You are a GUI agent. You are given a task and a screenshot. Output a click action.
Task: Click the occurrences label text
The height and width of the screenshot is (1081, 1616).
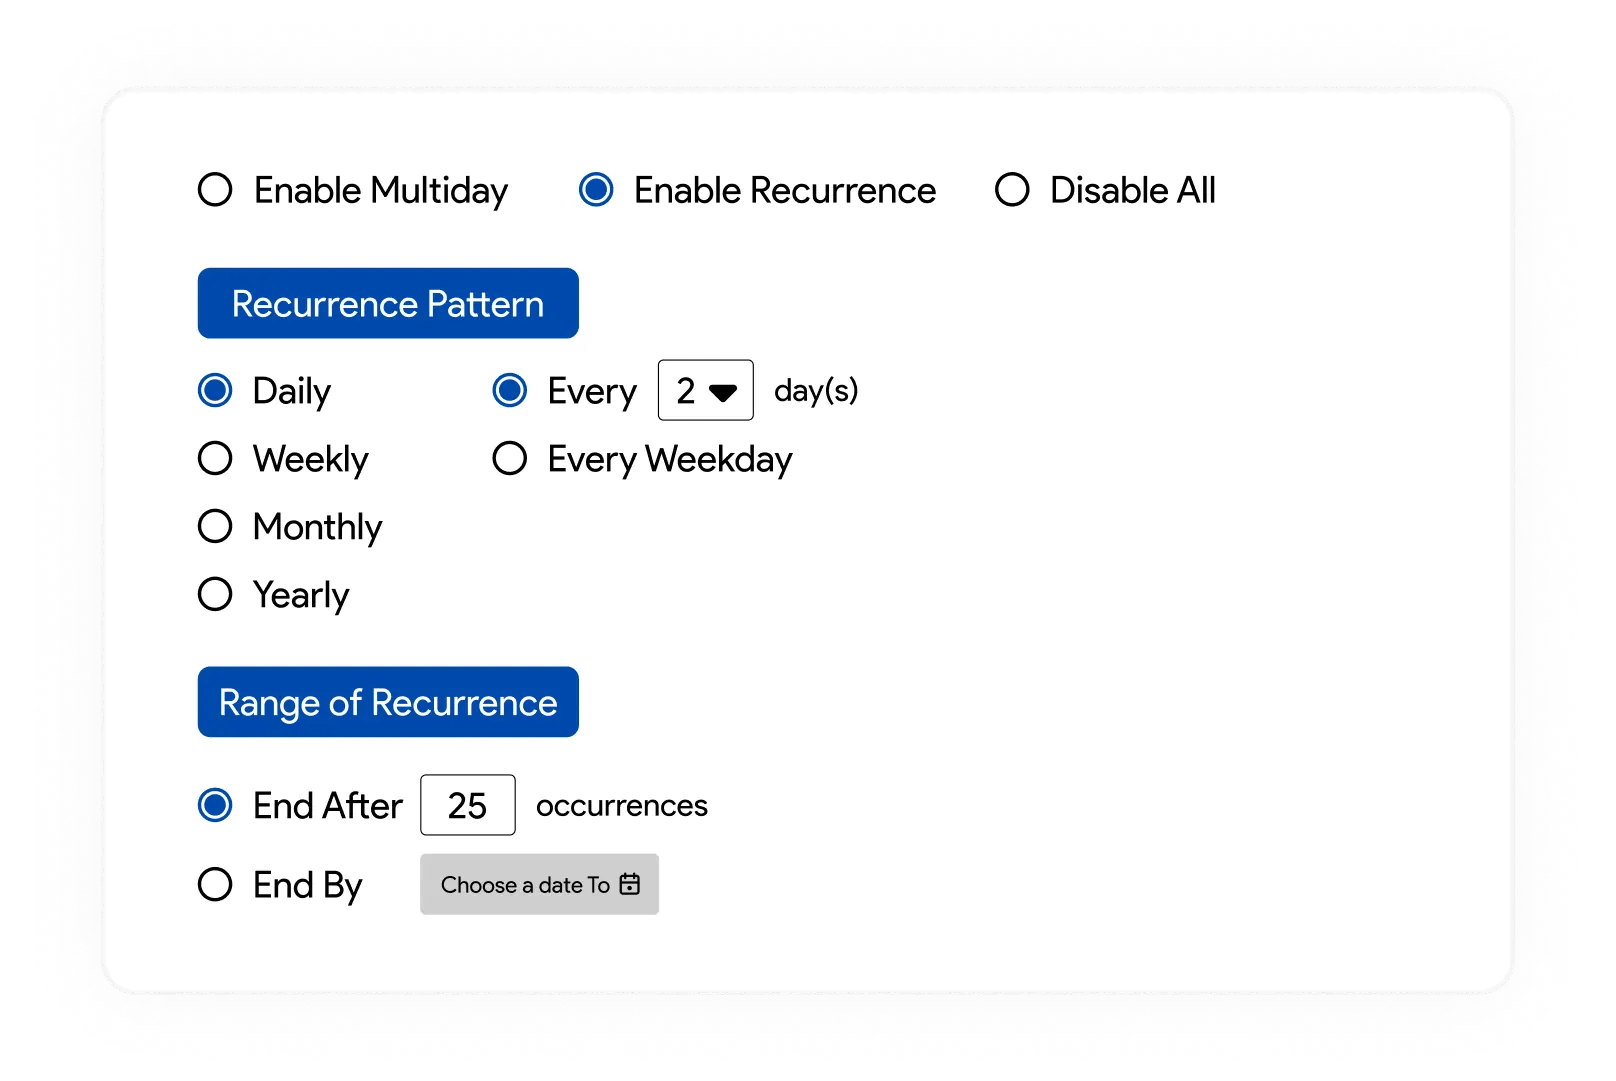(621, 805)
